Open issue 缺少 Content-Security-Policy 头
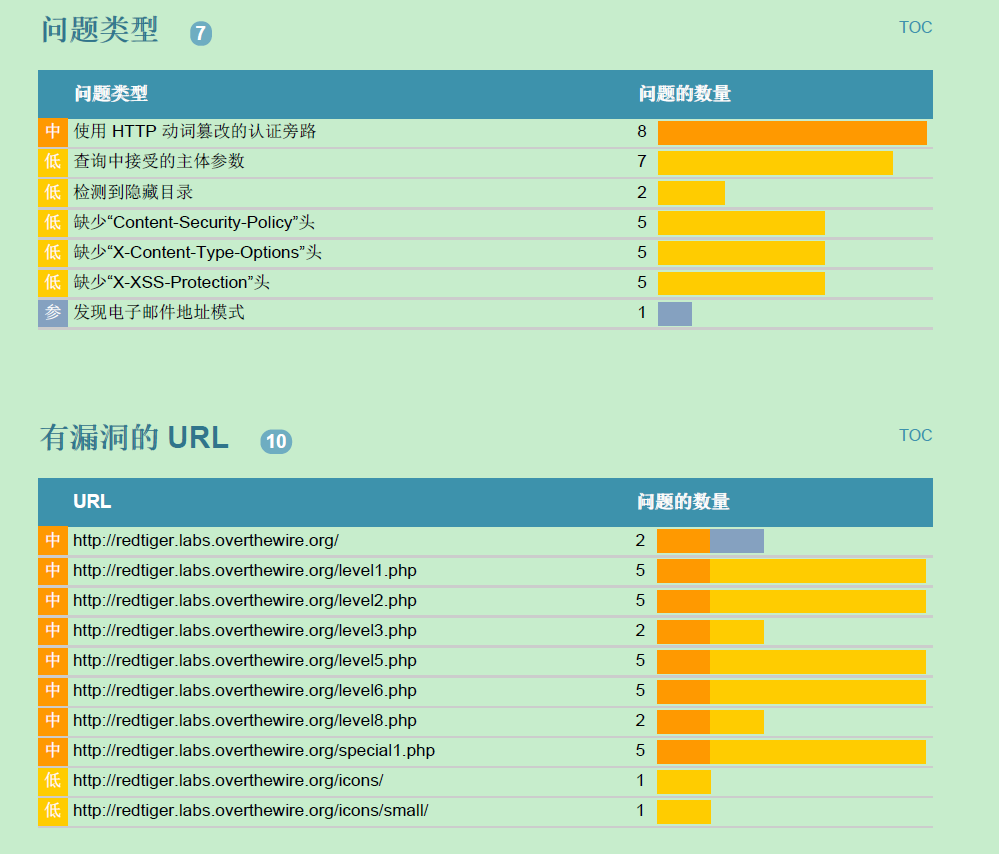This screenshot has width=999, height=854. (x=194, y=222)
